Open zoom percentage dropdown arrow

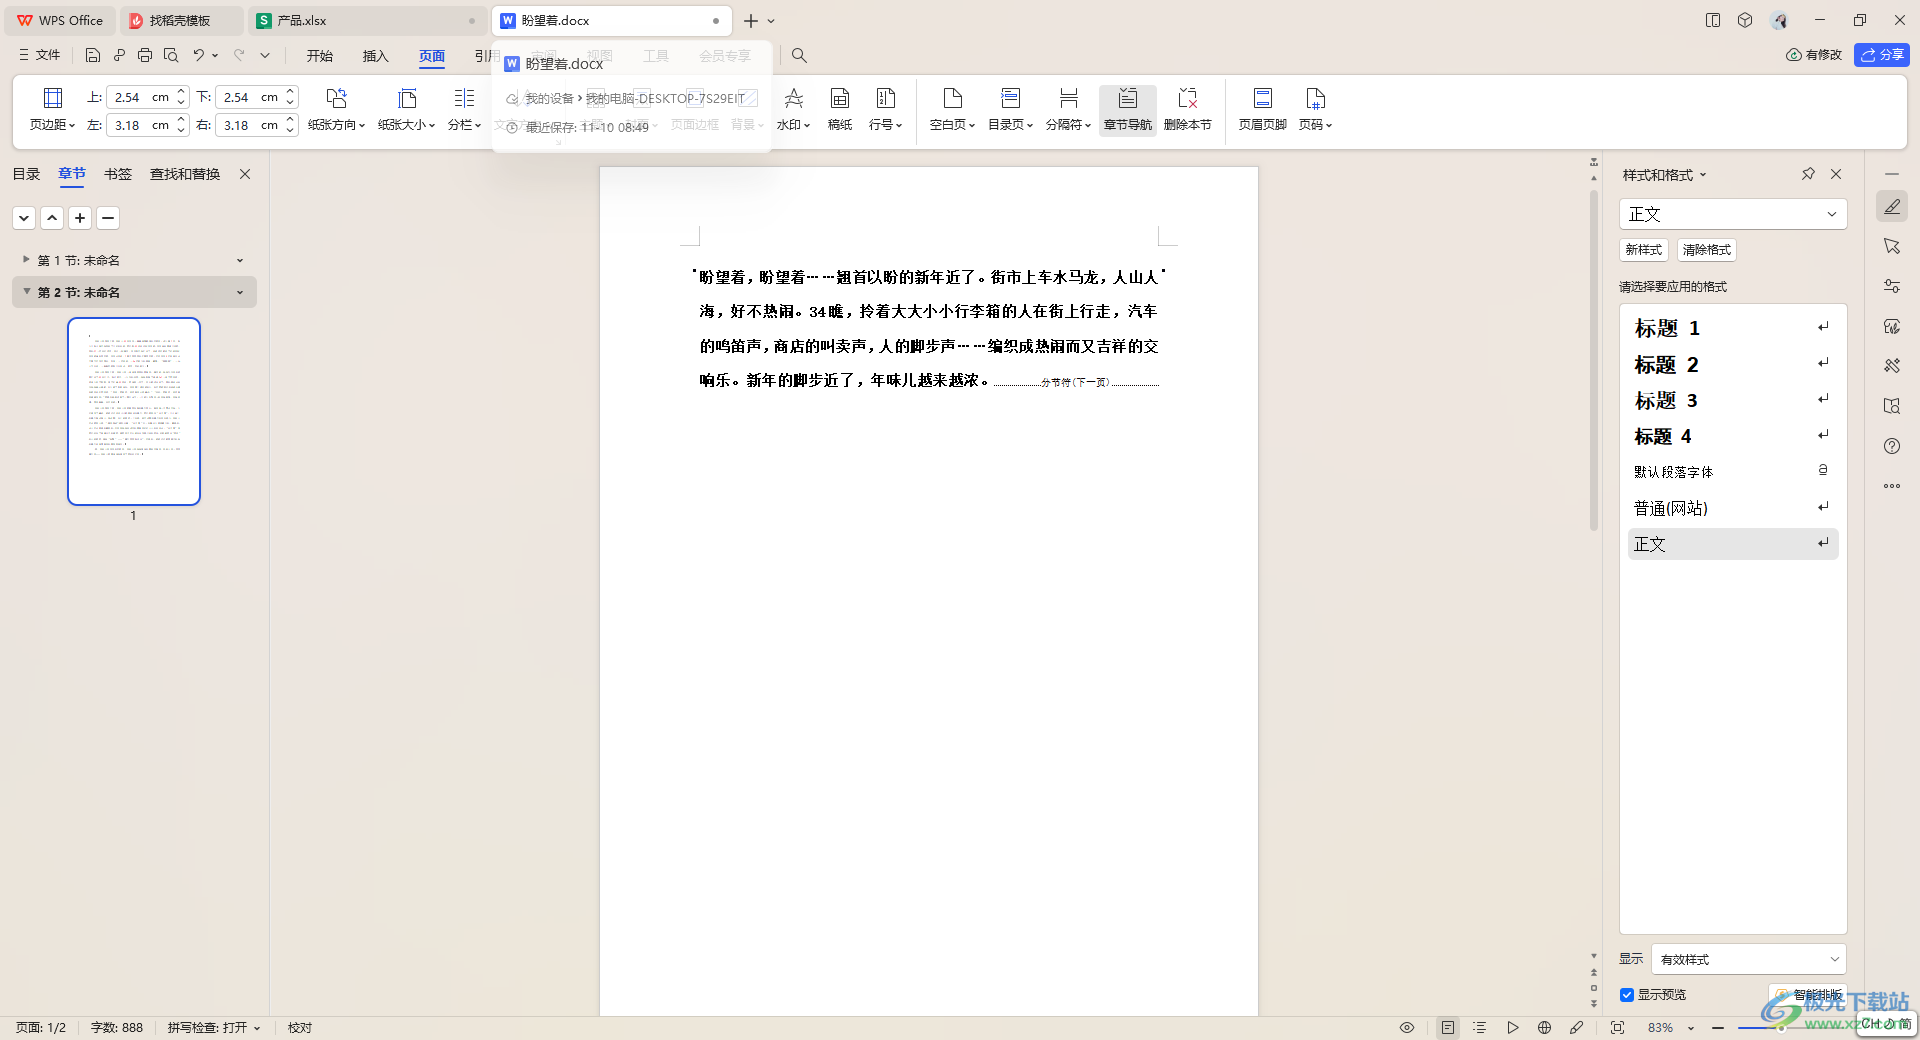click(x=1691, y=1028)
